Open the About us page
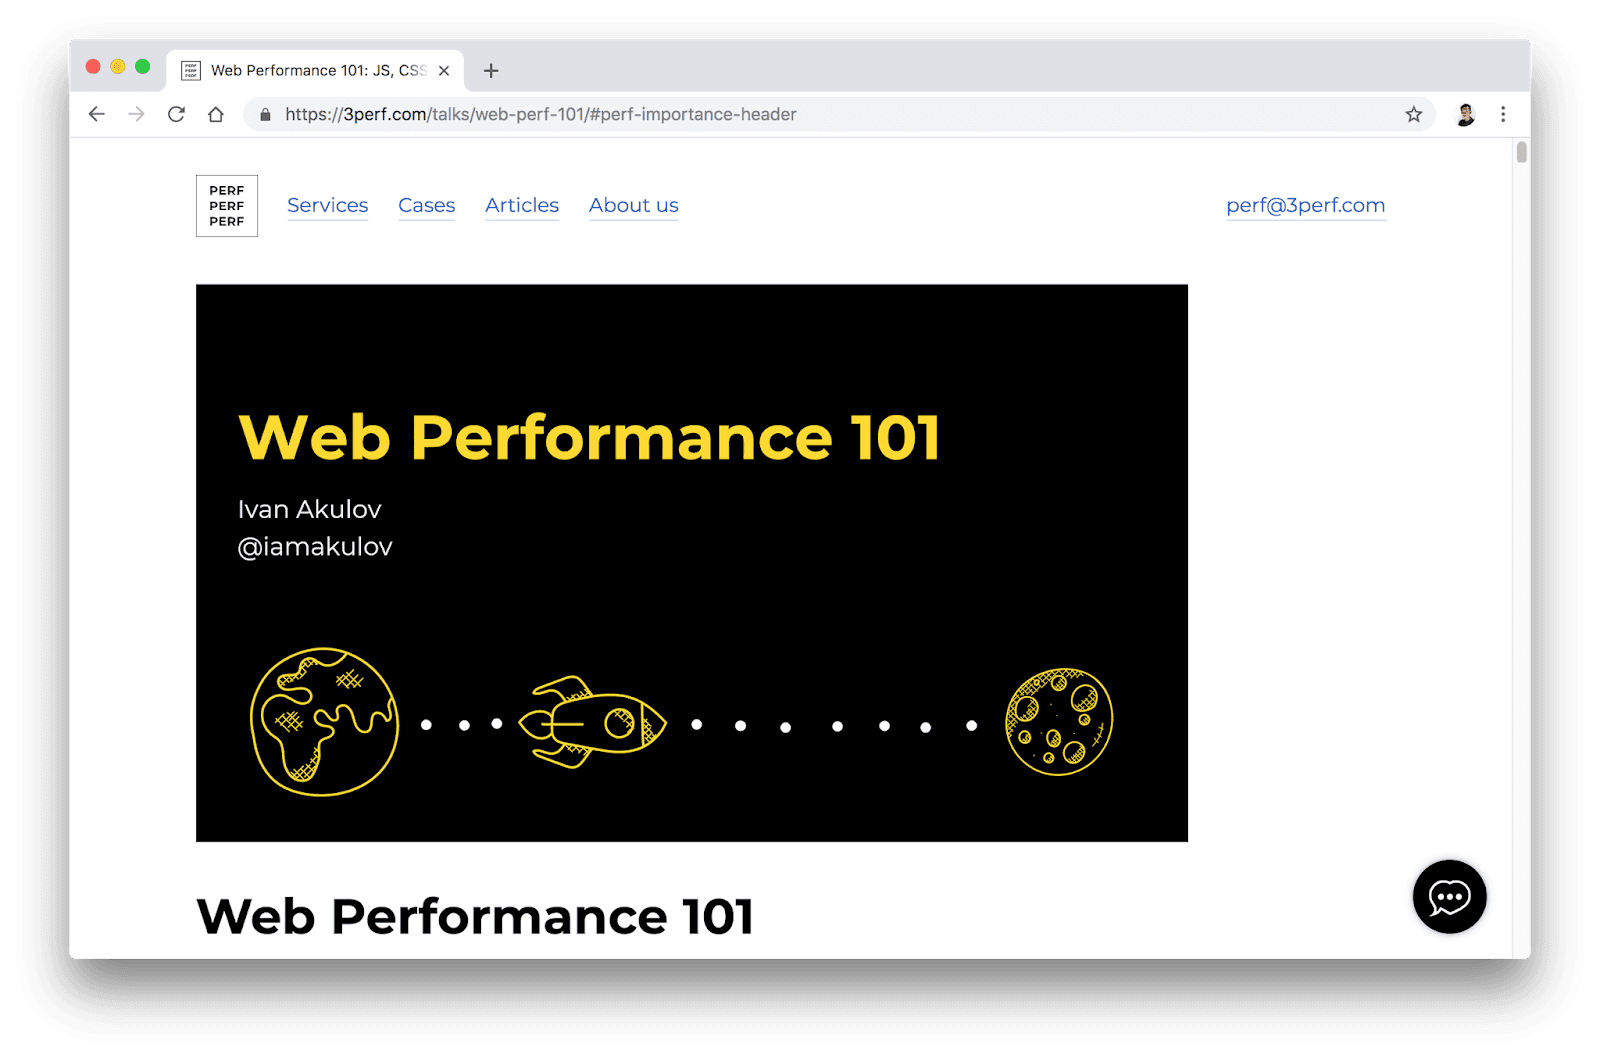The image size is (1600, 1058). [x=633, y=205]
